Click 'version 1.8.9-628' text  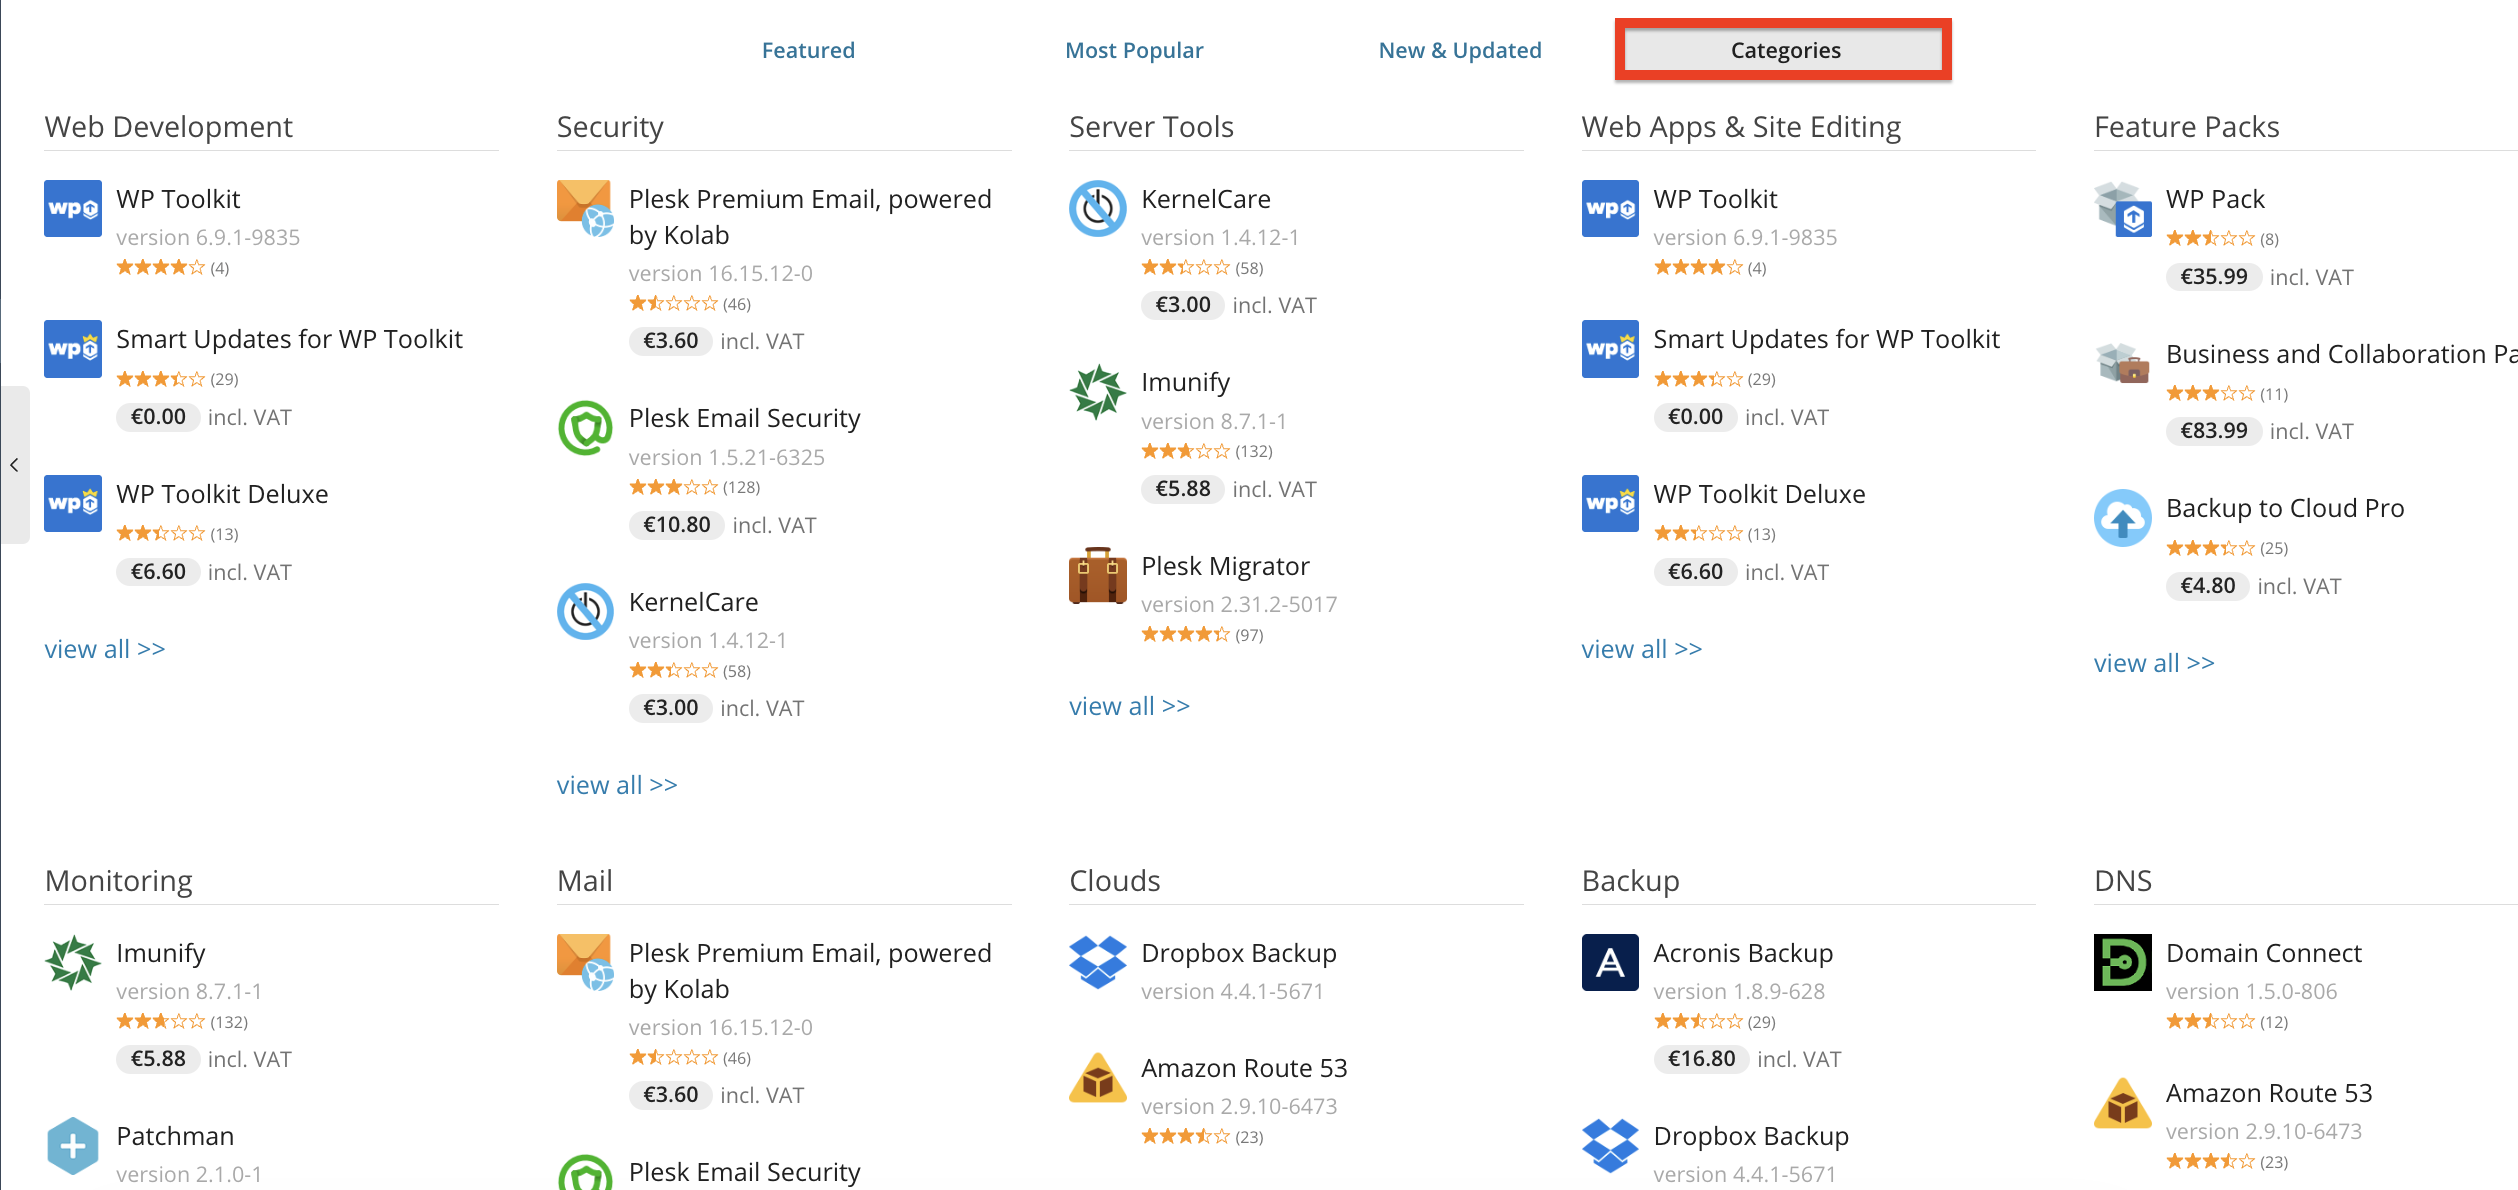[x=1739, y=991]
